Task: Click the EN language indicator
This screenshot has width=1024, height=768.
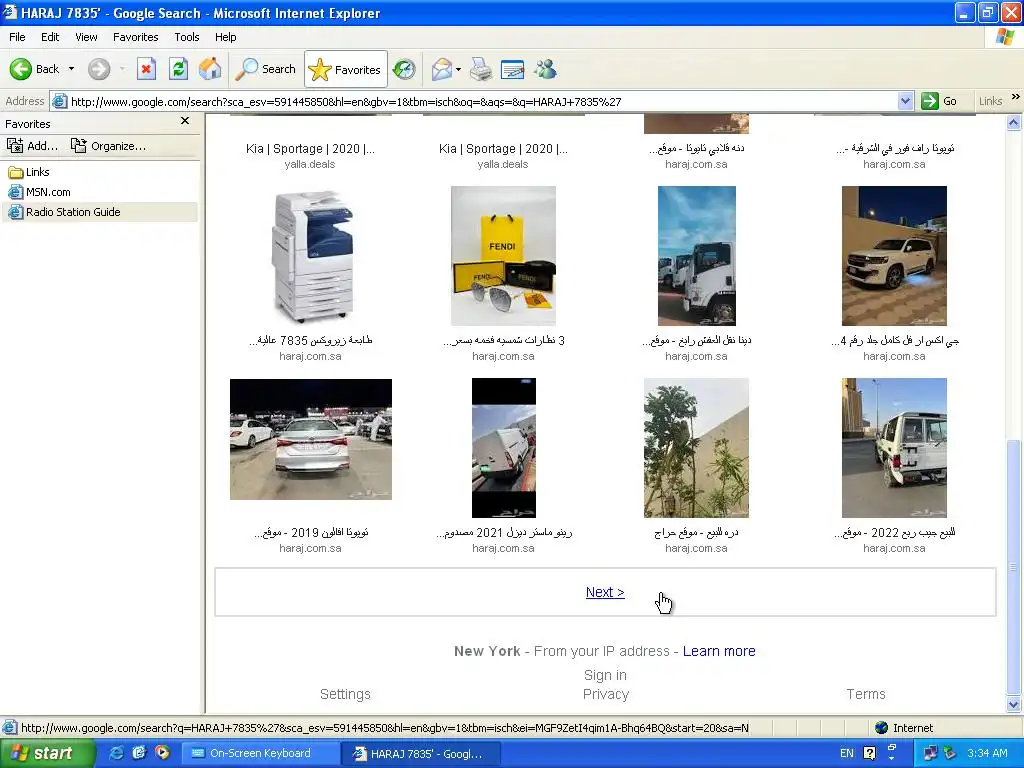Action: (846, 753)
